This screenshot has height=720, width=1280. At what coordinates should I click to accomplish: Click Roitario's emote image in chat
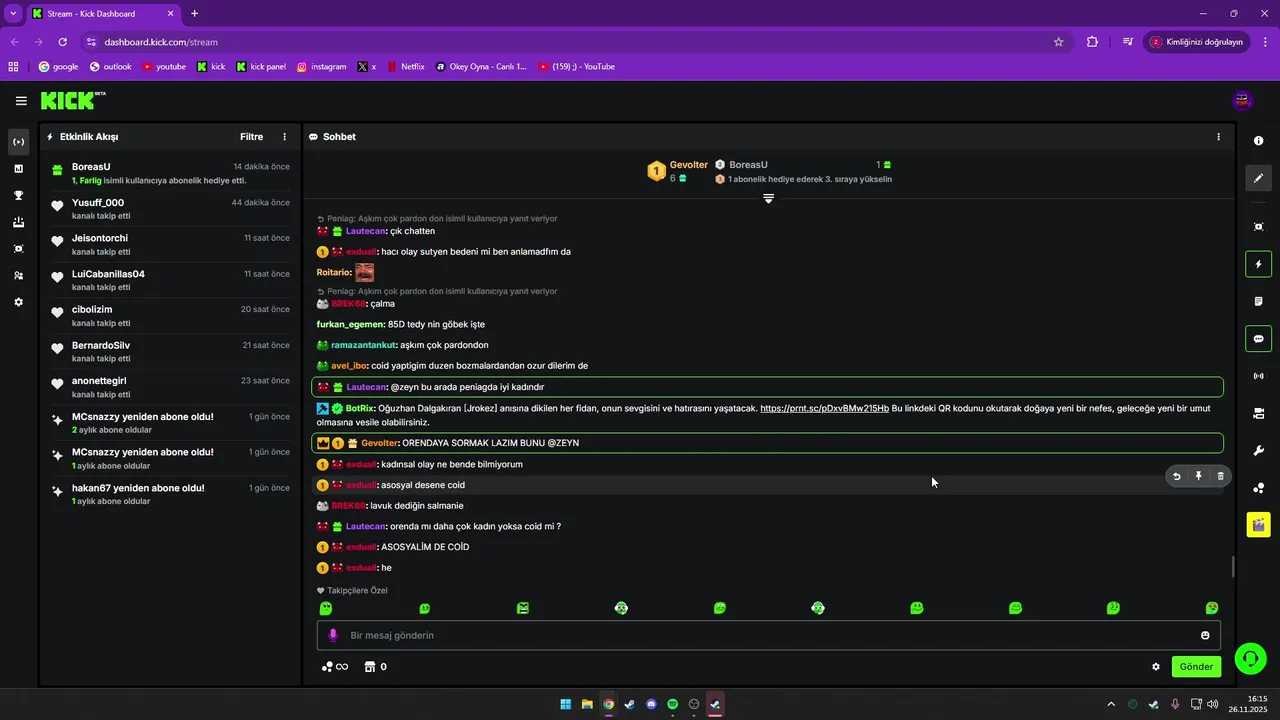pyautogui.click(x=365, y=272)
